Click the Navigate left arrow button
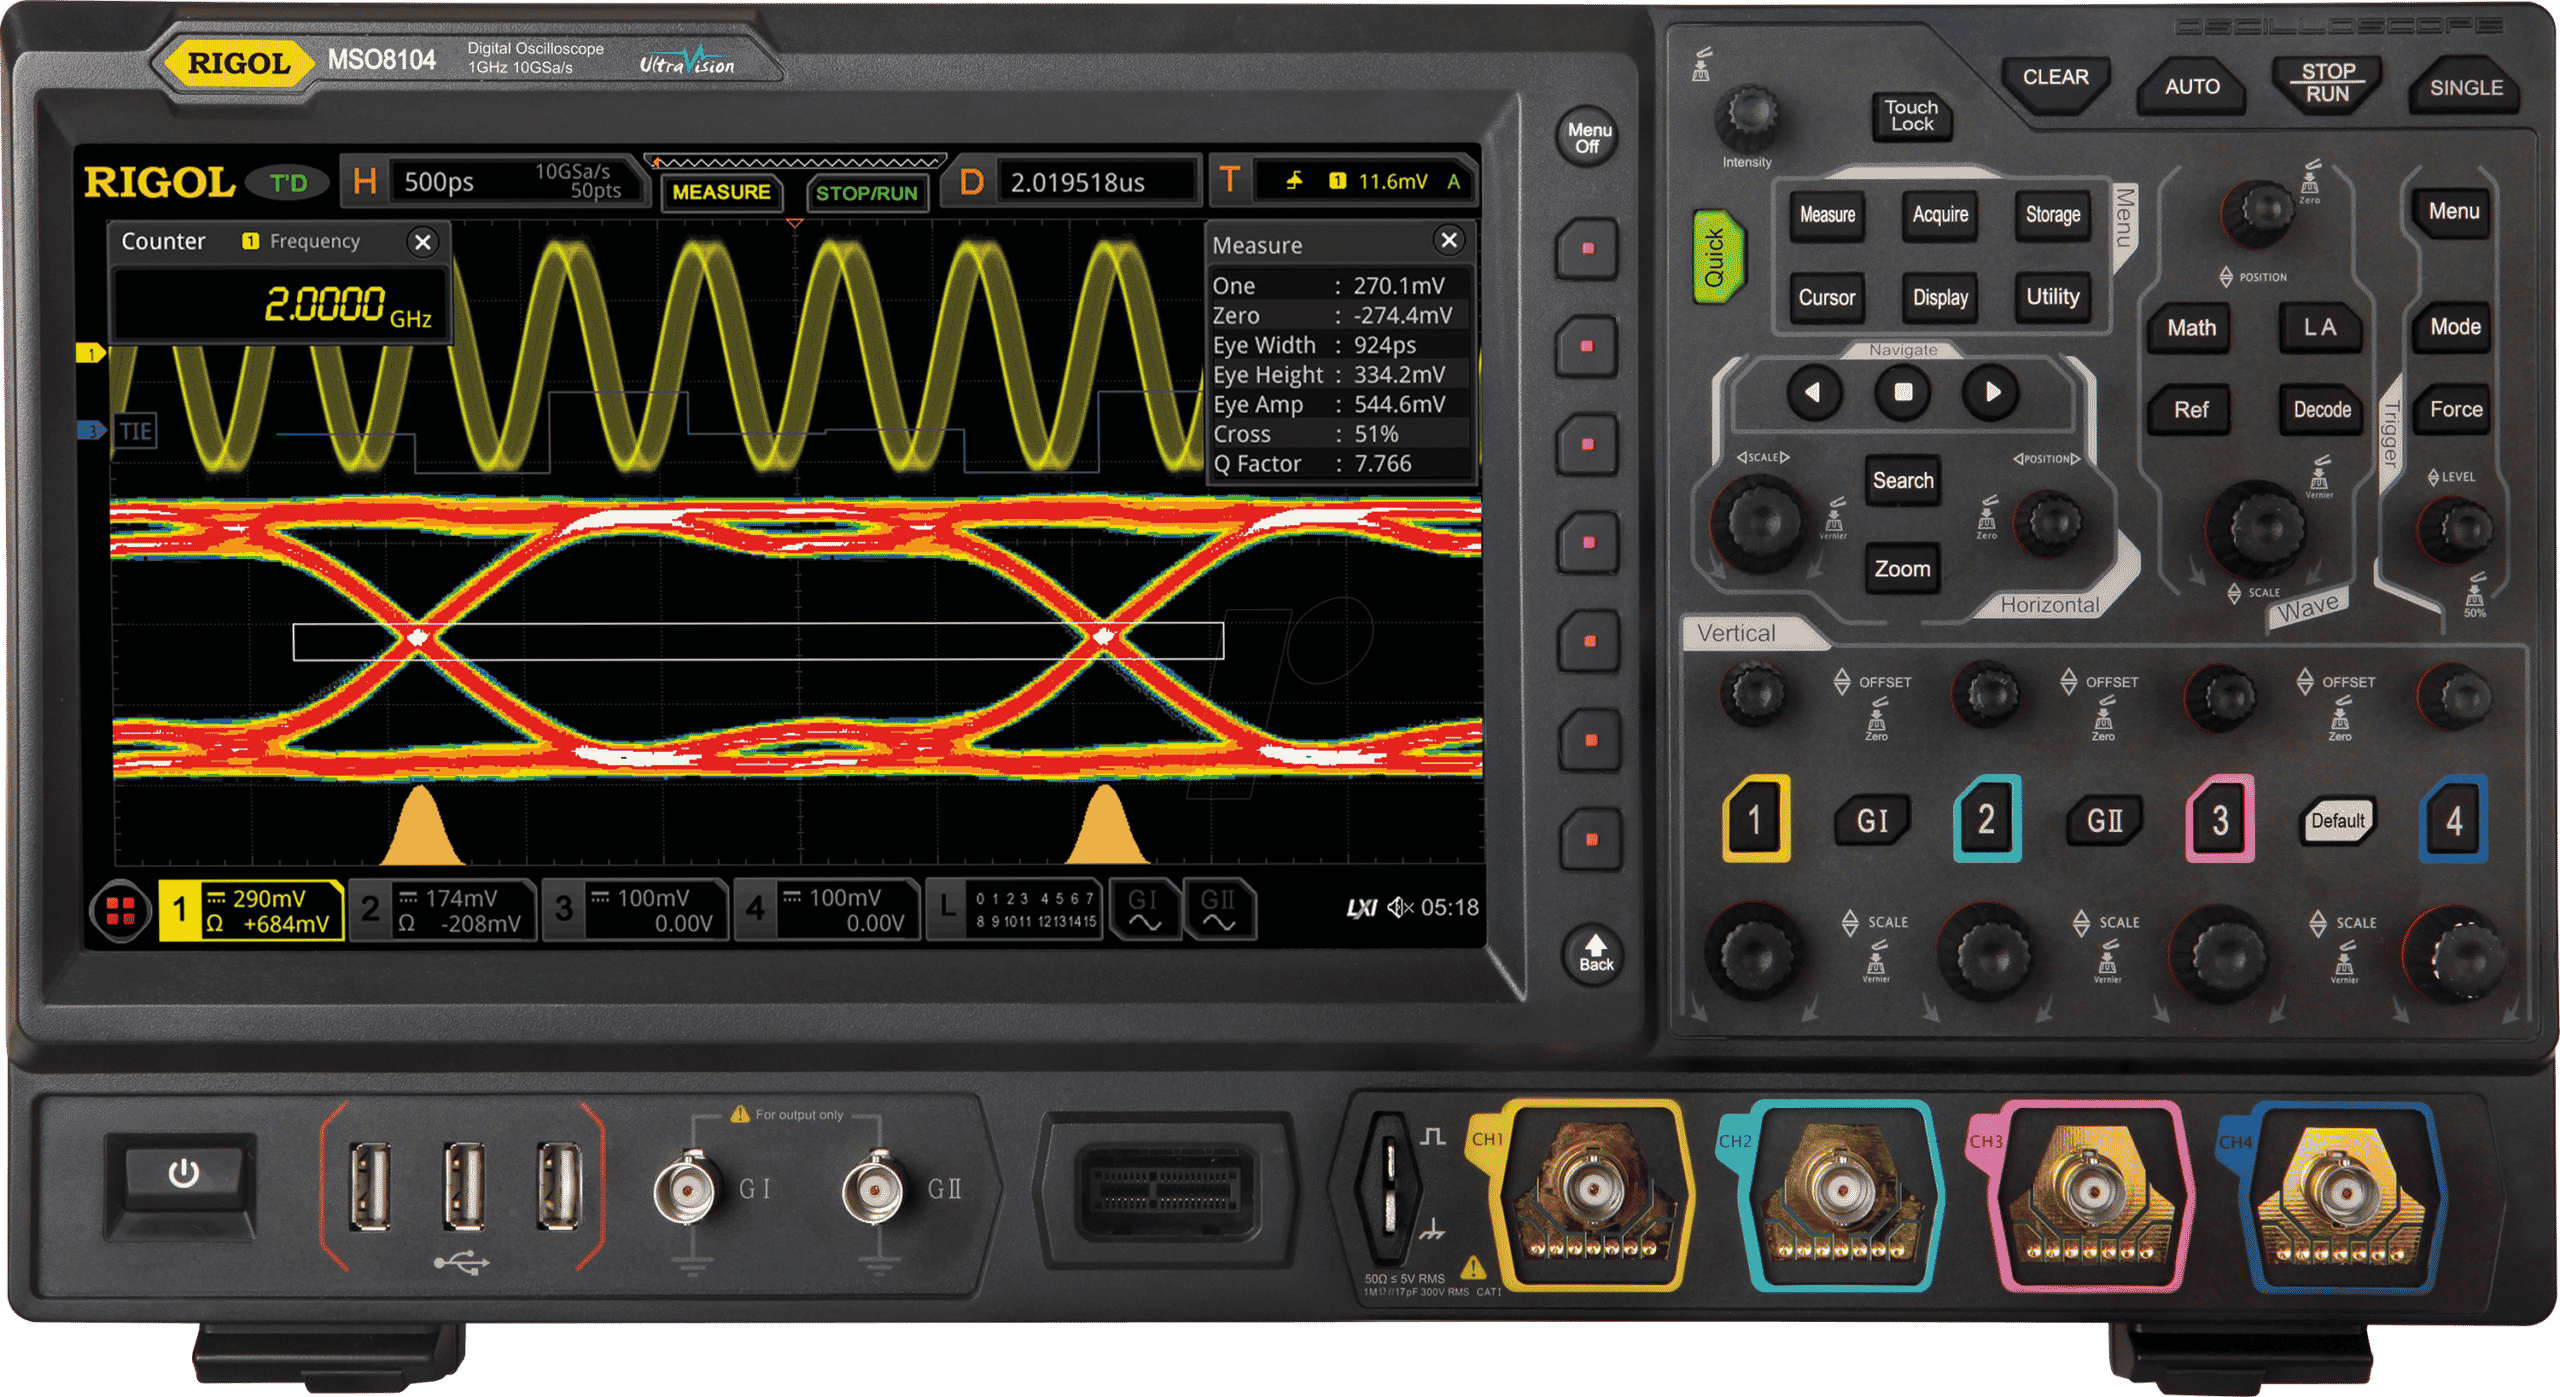Viewport: 2560px width, 1397px height. click(1815, 393)
